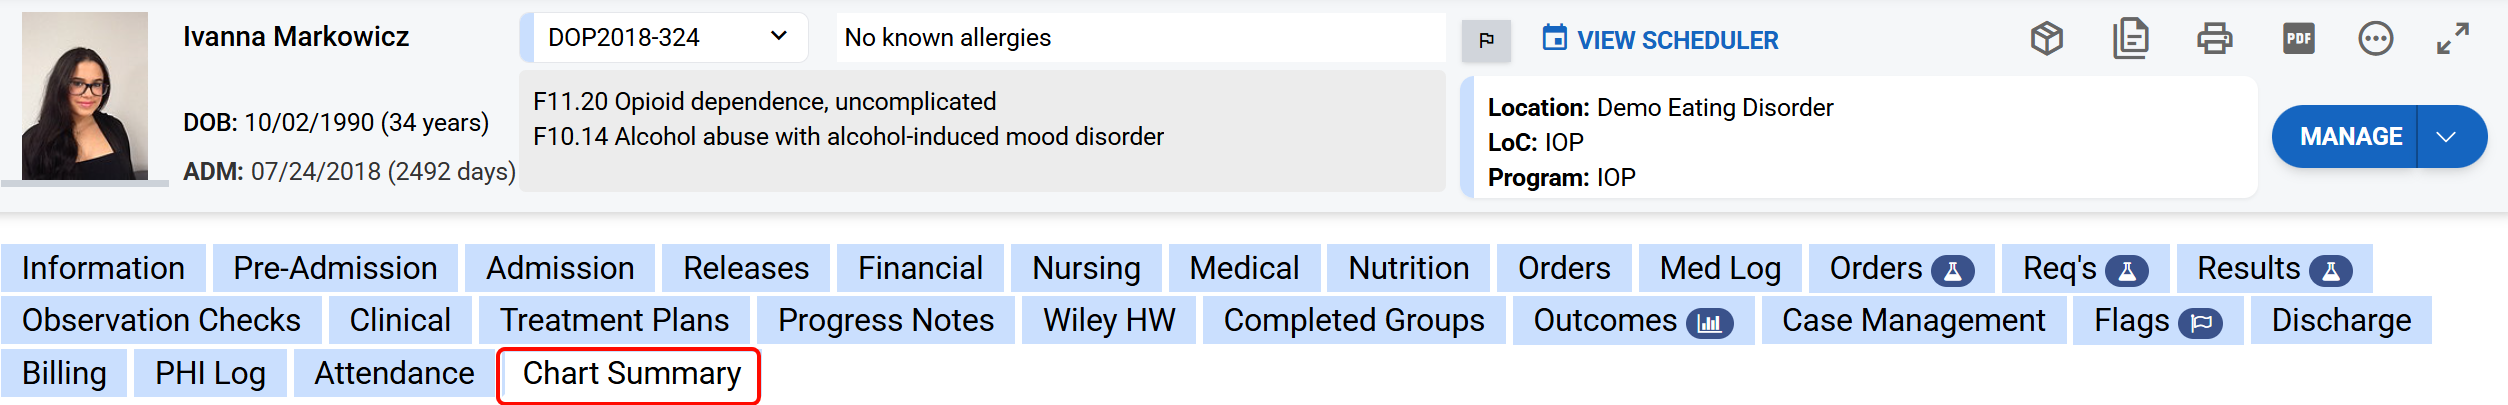The height and width of the screenshot is (405, 2508).
Task: Expand view with the fullscreen arrows icon
Action: tap(2452, 39)
